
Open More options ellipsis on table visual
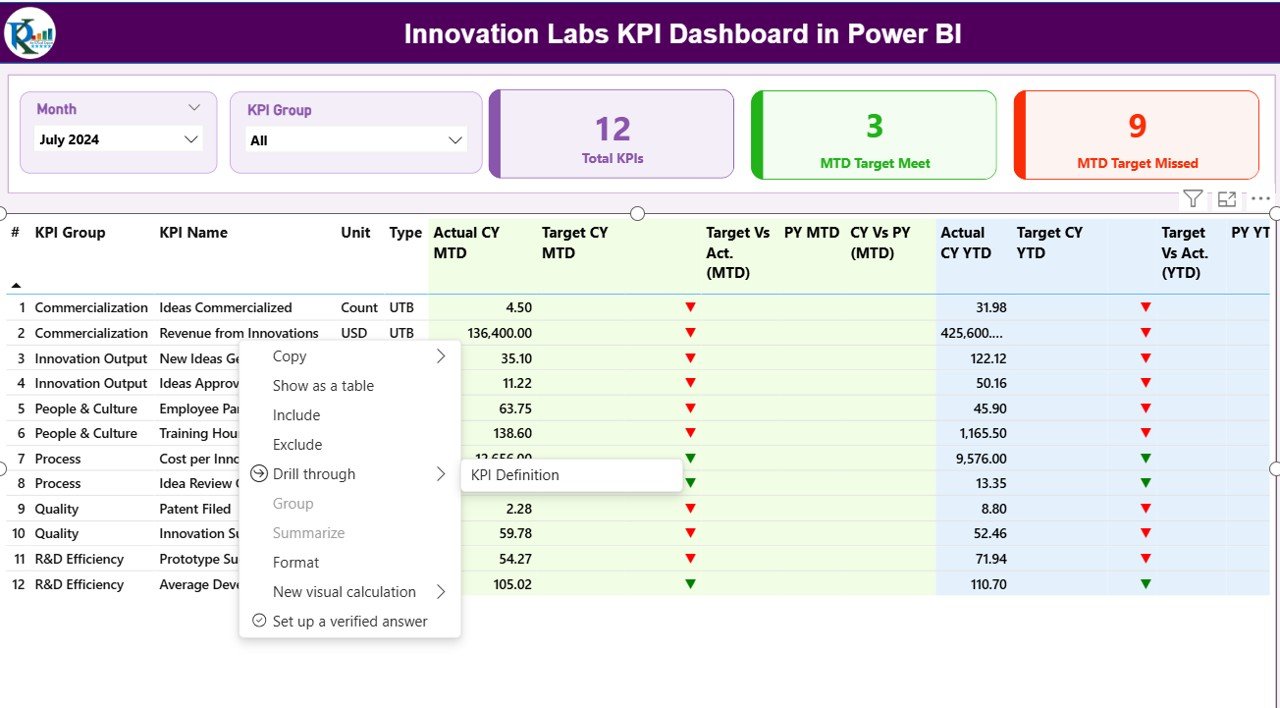tap(1260, 199)
